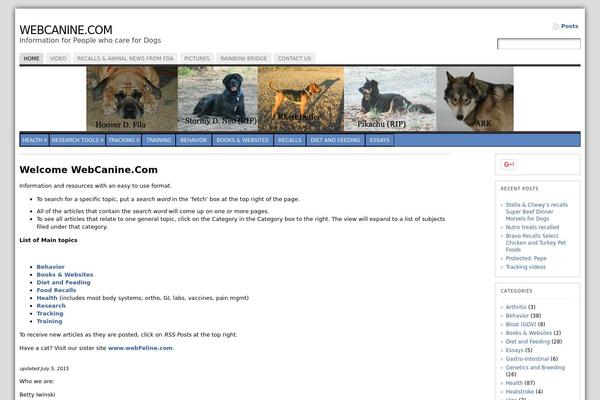Open Nutro treats recalled recent post
Screen dimensions: 600x400
coord(532,227)
